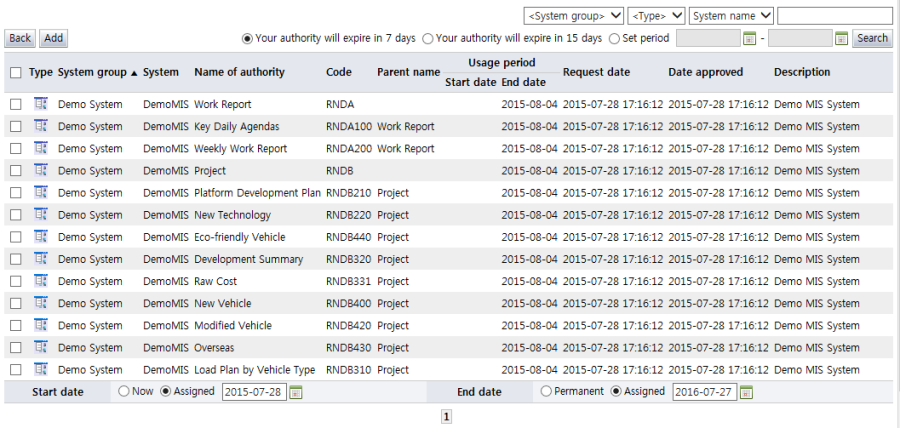
Task: Open calendar icon next to End date 2016-07-27
Action: [745, 392]
